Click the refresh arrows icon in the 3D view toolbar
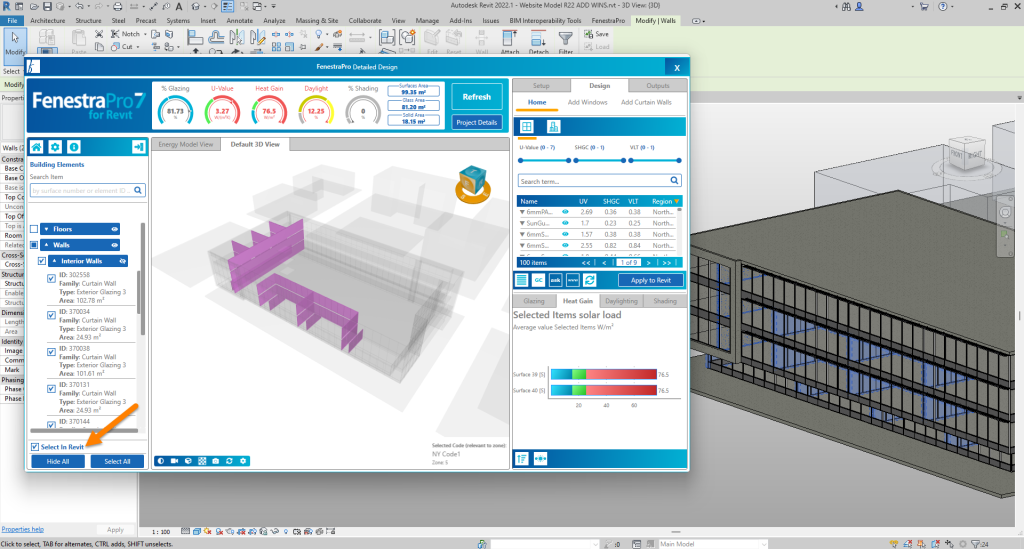Image resolution: width=1024 pixels, height=549 pixels. coord(229,461)
